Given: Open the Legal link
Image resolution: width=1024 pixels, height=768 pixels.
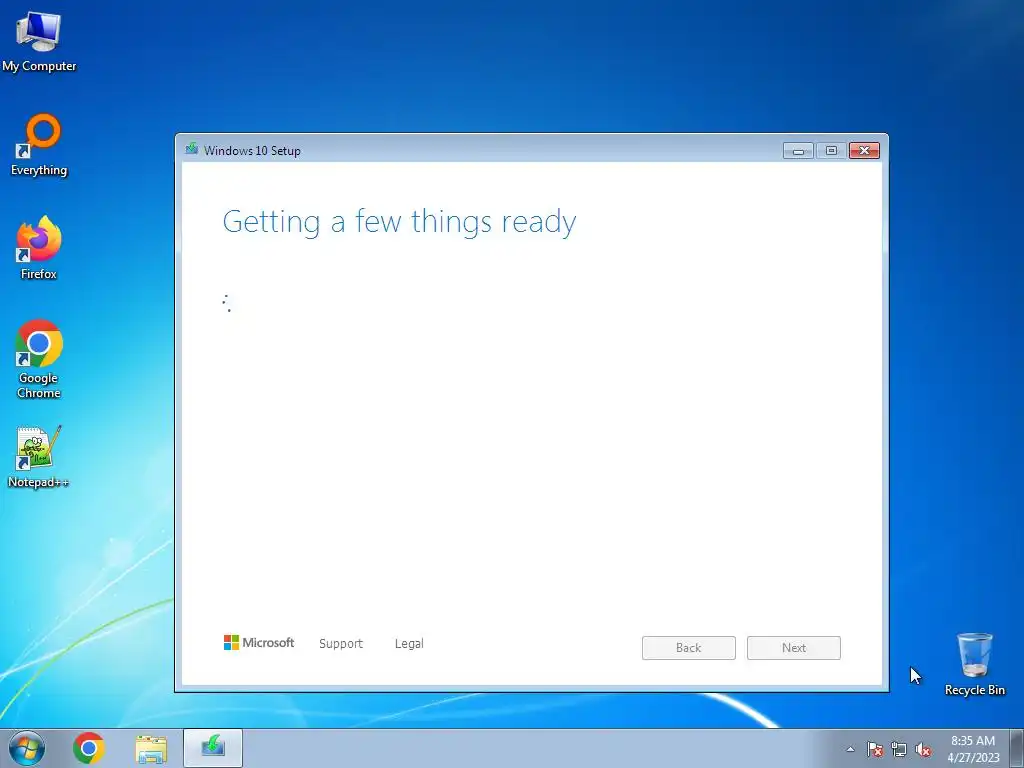Looking at the screenshot, I should pyautogui.click(x=409, y=643).
